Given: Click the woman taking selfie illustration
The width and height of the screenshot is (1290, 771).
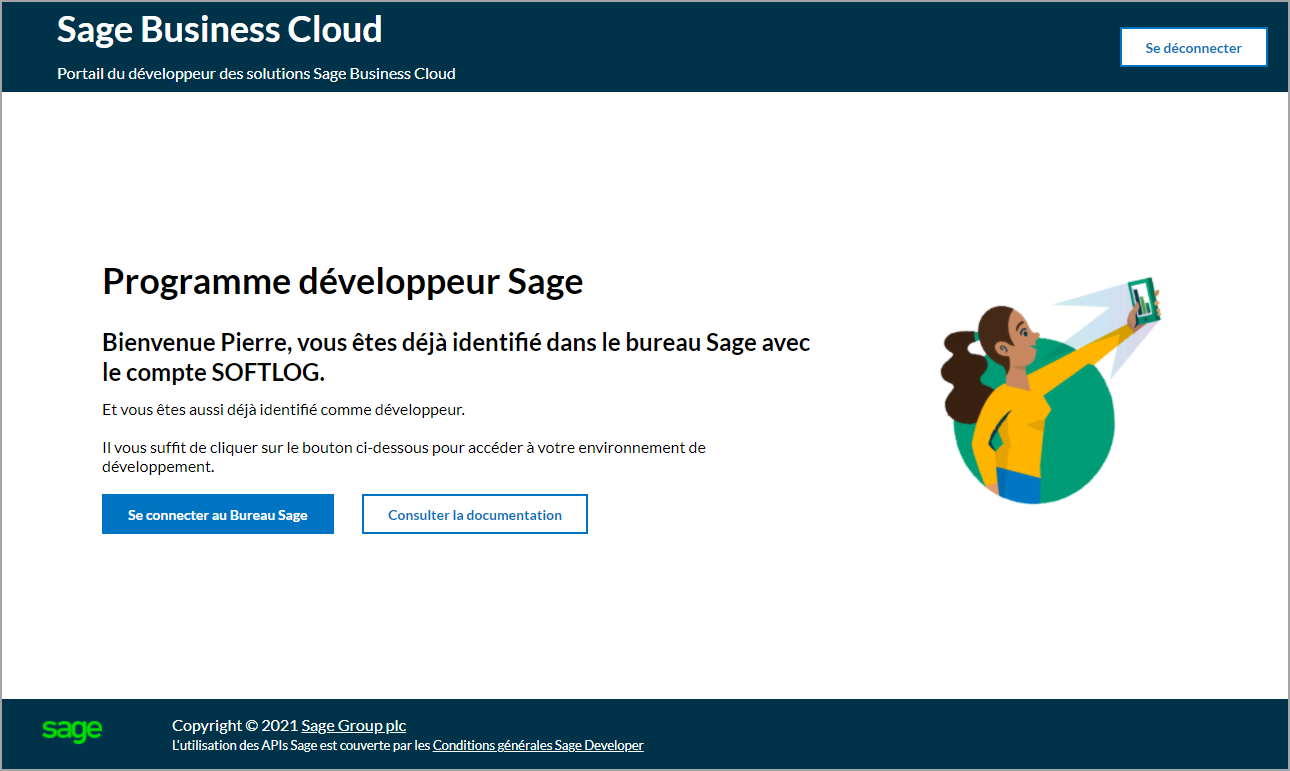Looking at the screenshot, I should coord(1050,391).
